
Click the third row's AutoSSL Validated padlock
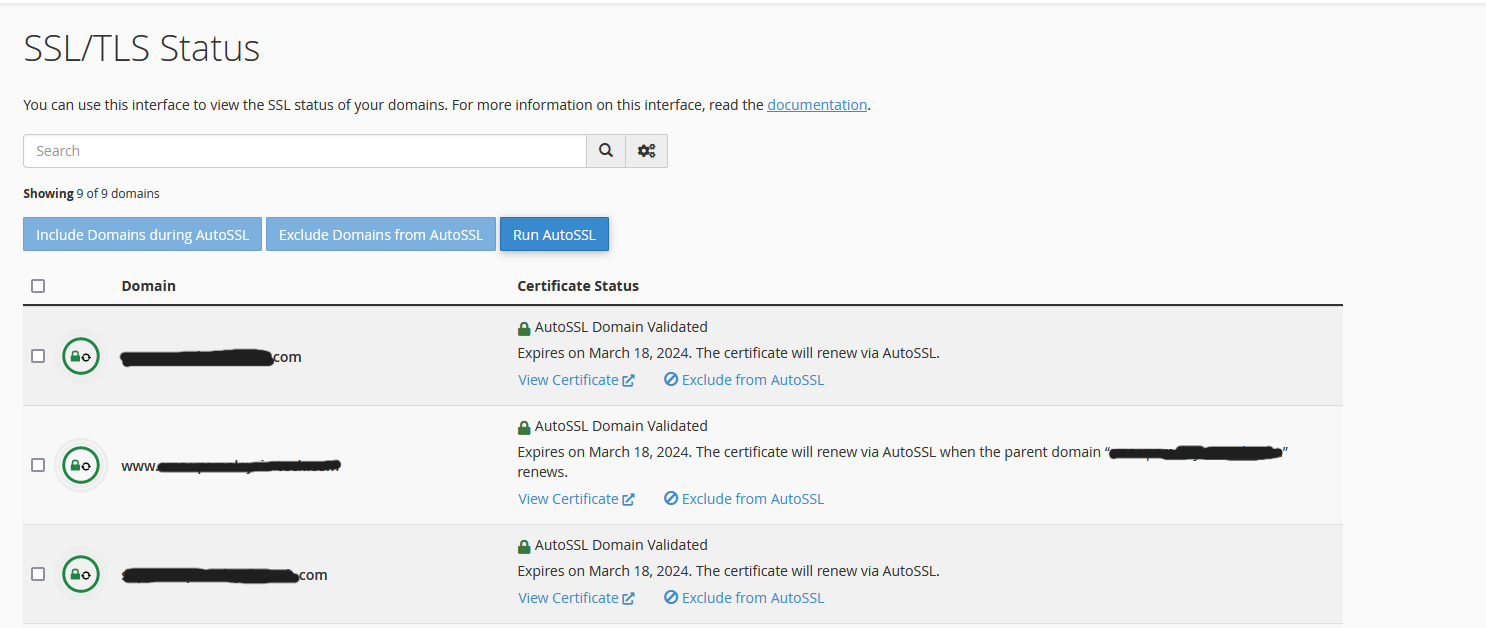tap(524, 546)
